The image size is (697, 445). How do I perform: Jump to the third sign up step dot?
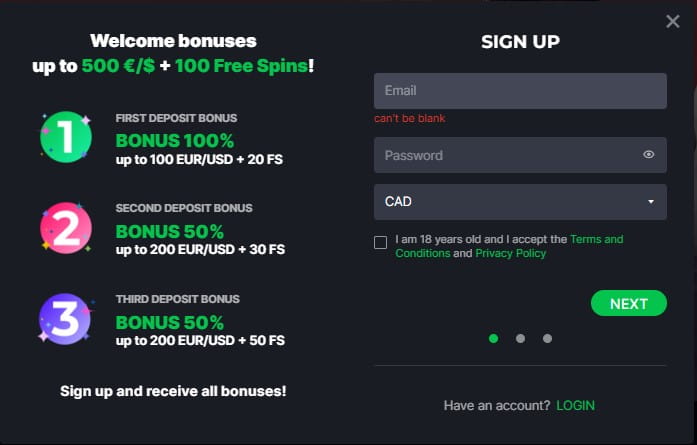click(547, 338)
